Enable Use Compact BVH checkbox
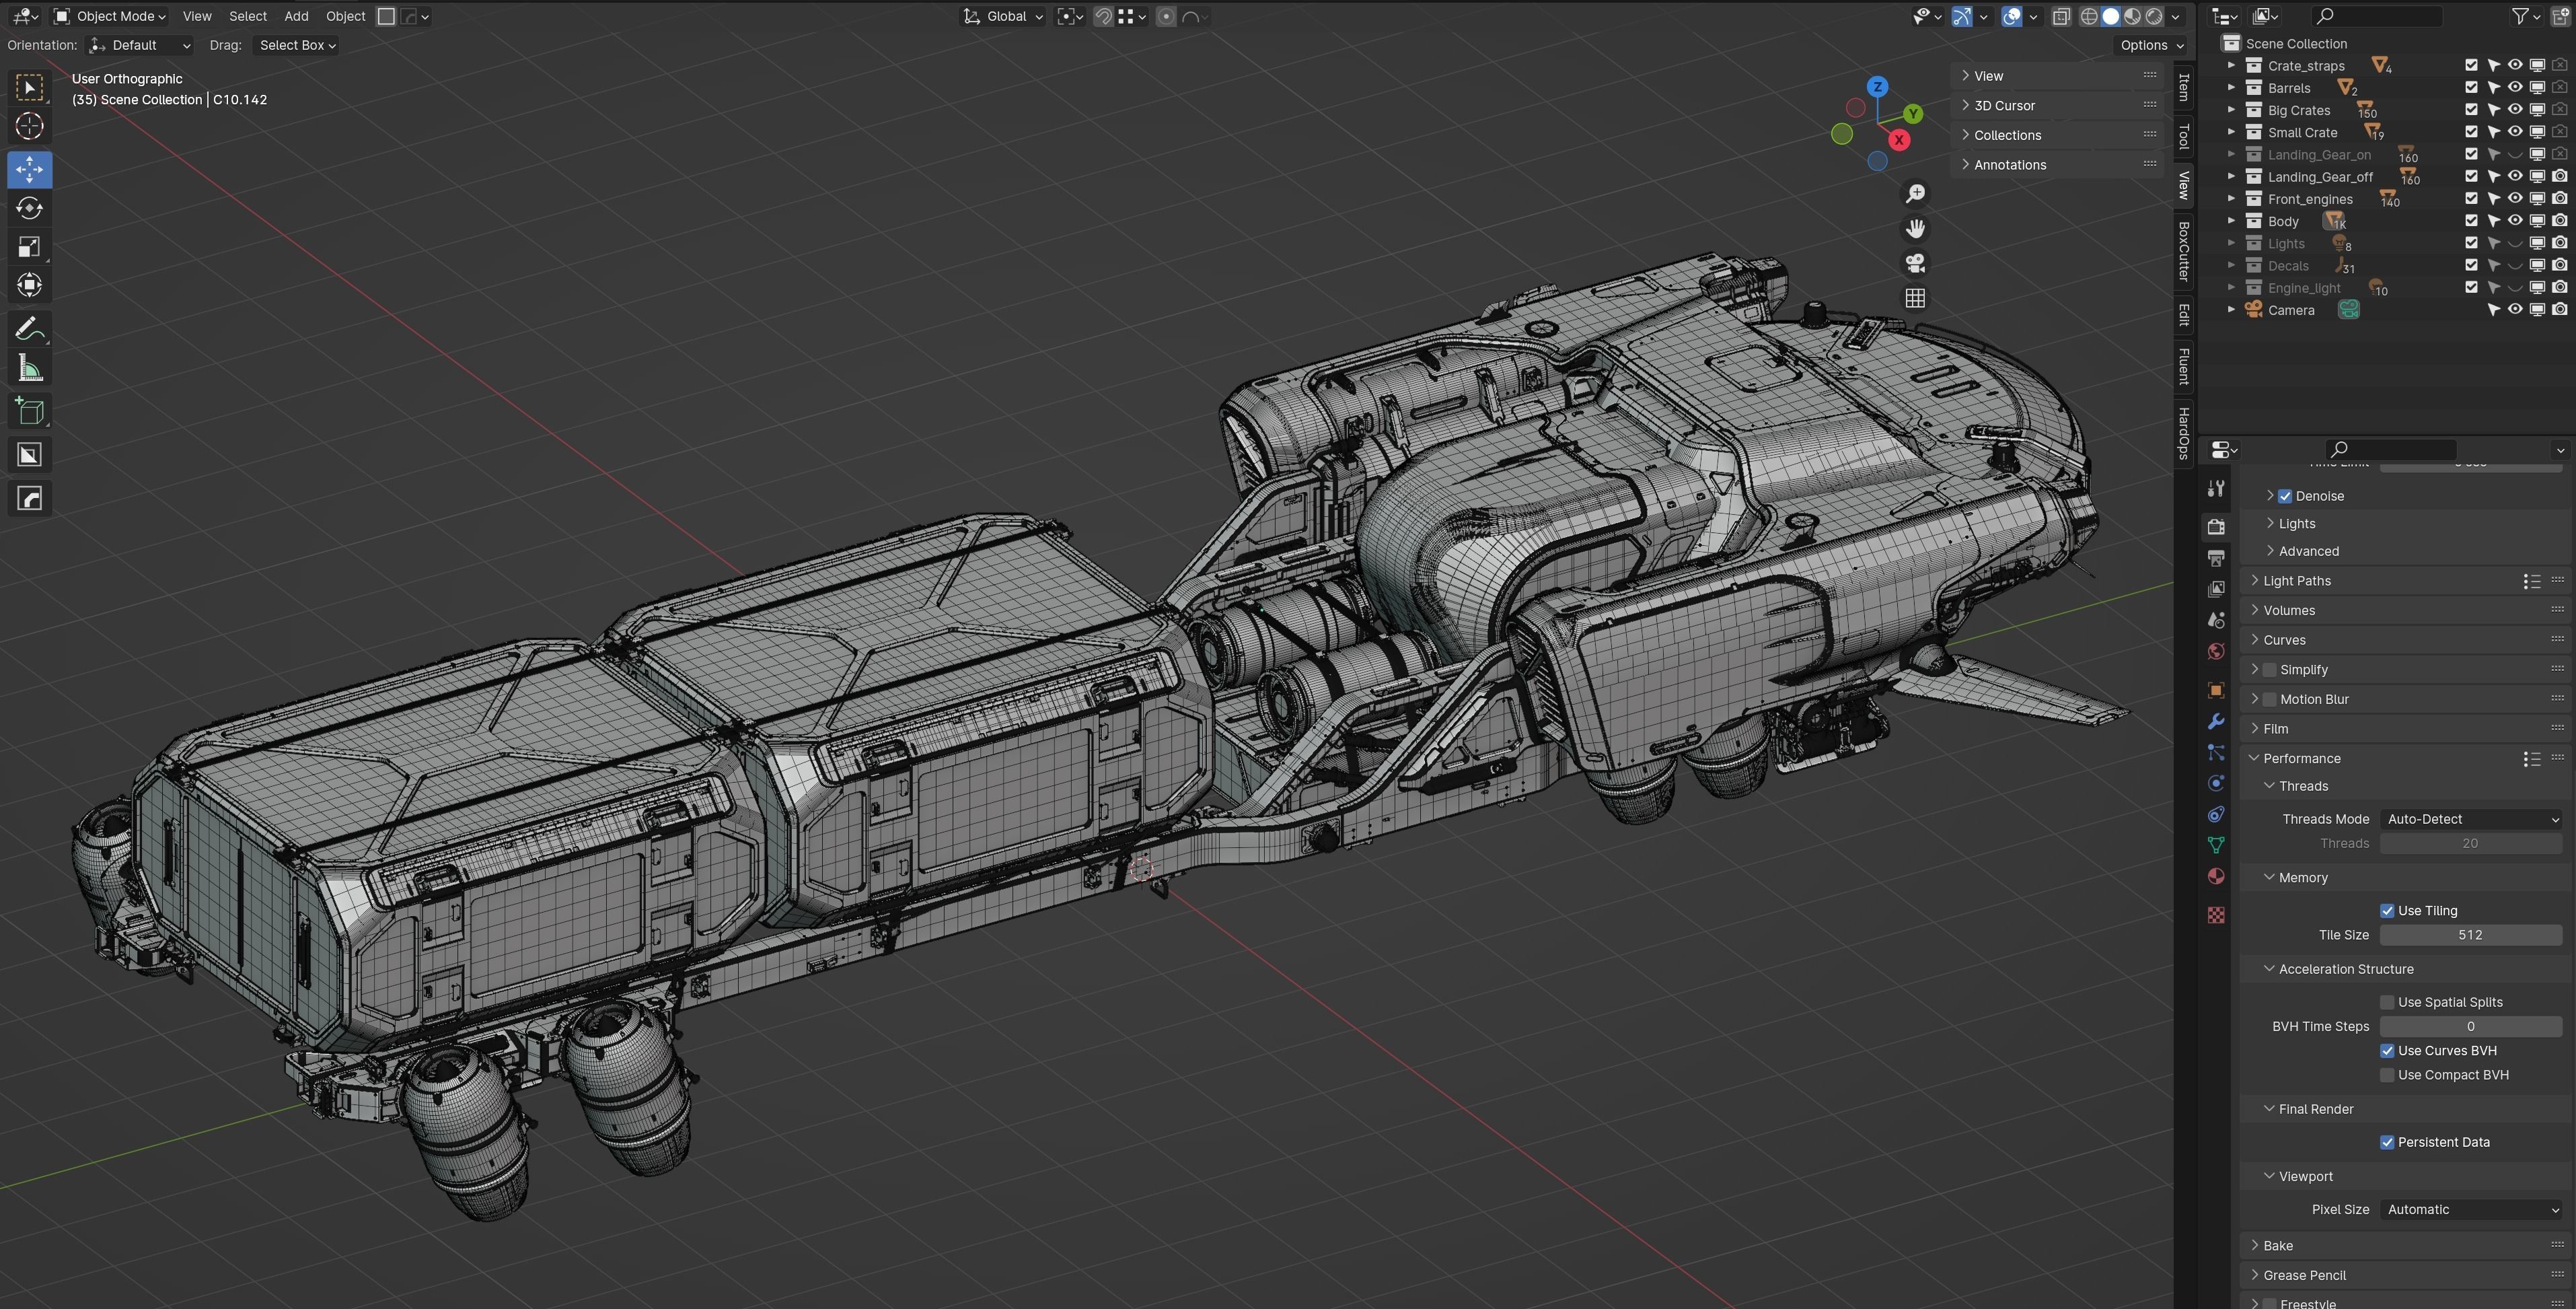 coord(2387,1075)
